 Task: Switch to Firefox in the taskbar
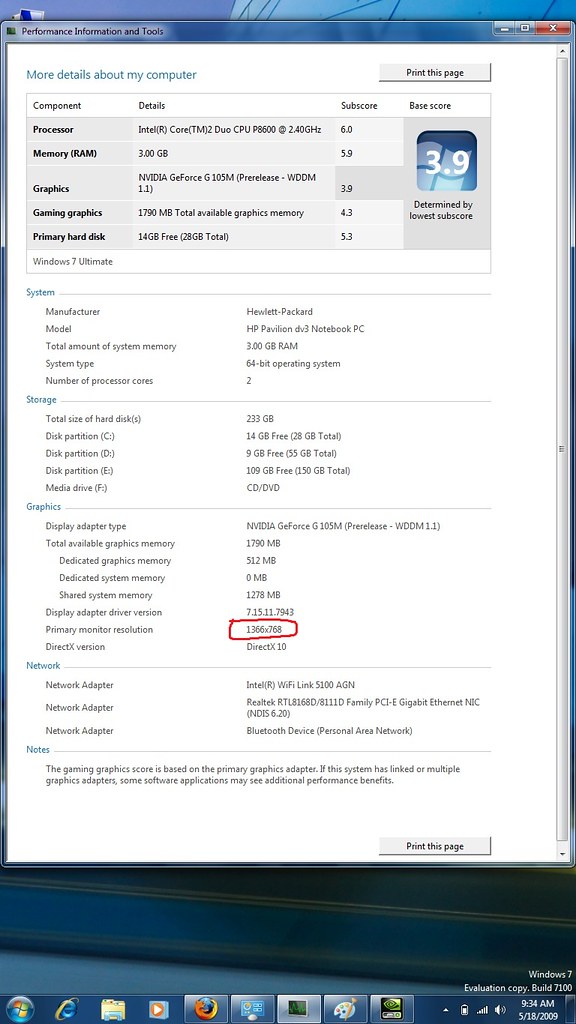(206, 1010)
